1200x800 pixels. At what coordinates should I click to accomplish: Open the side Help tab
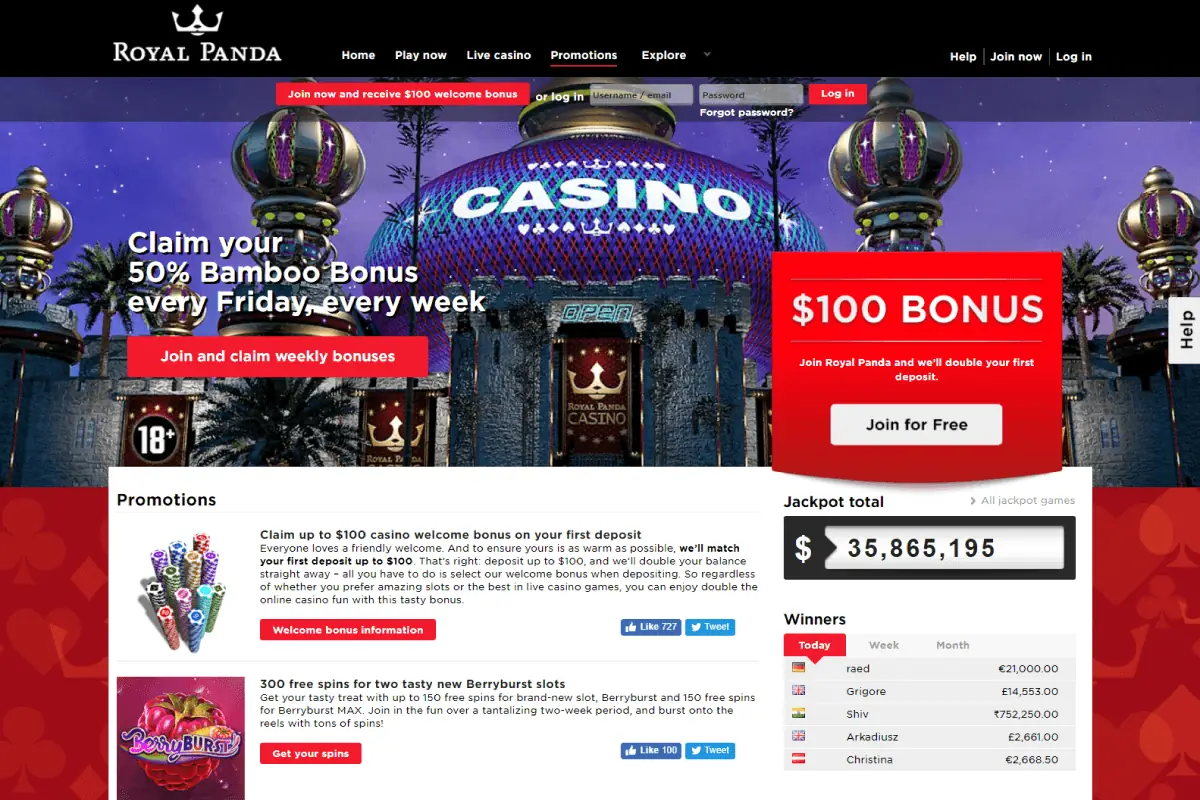(1185, 330)
